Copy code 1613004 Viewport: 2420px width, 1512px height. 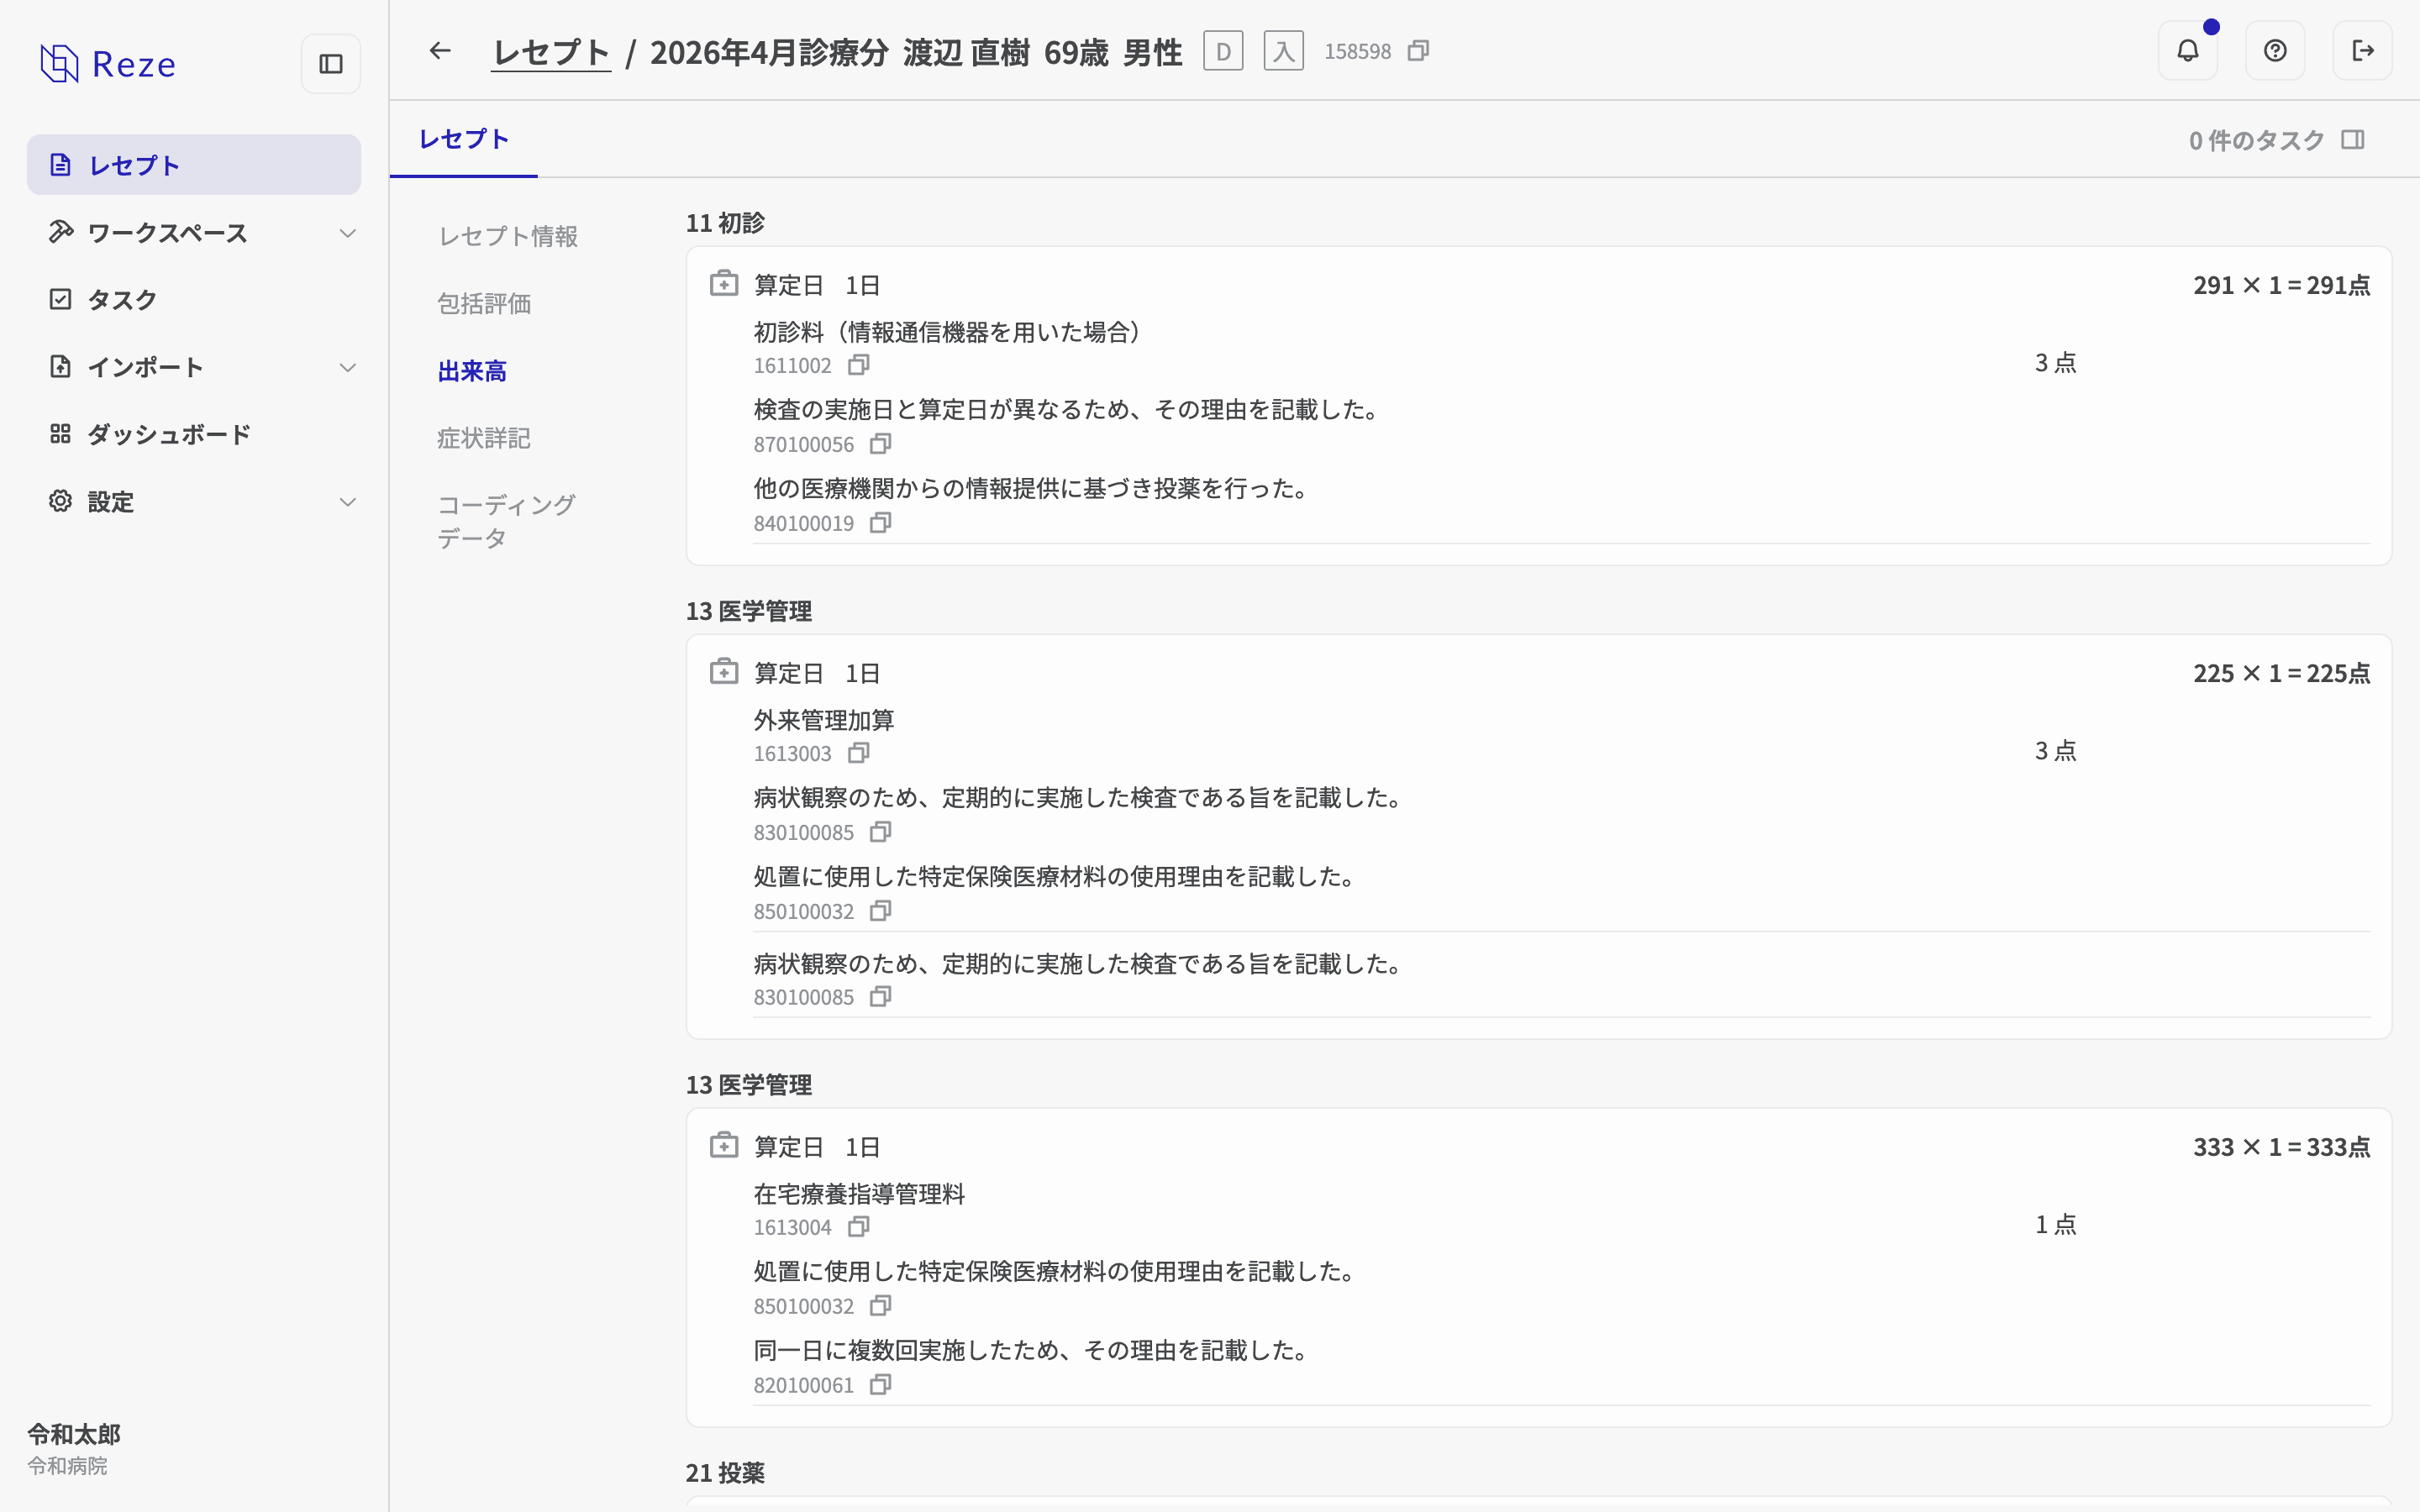pyautogui.click(x=858, y=1227)
